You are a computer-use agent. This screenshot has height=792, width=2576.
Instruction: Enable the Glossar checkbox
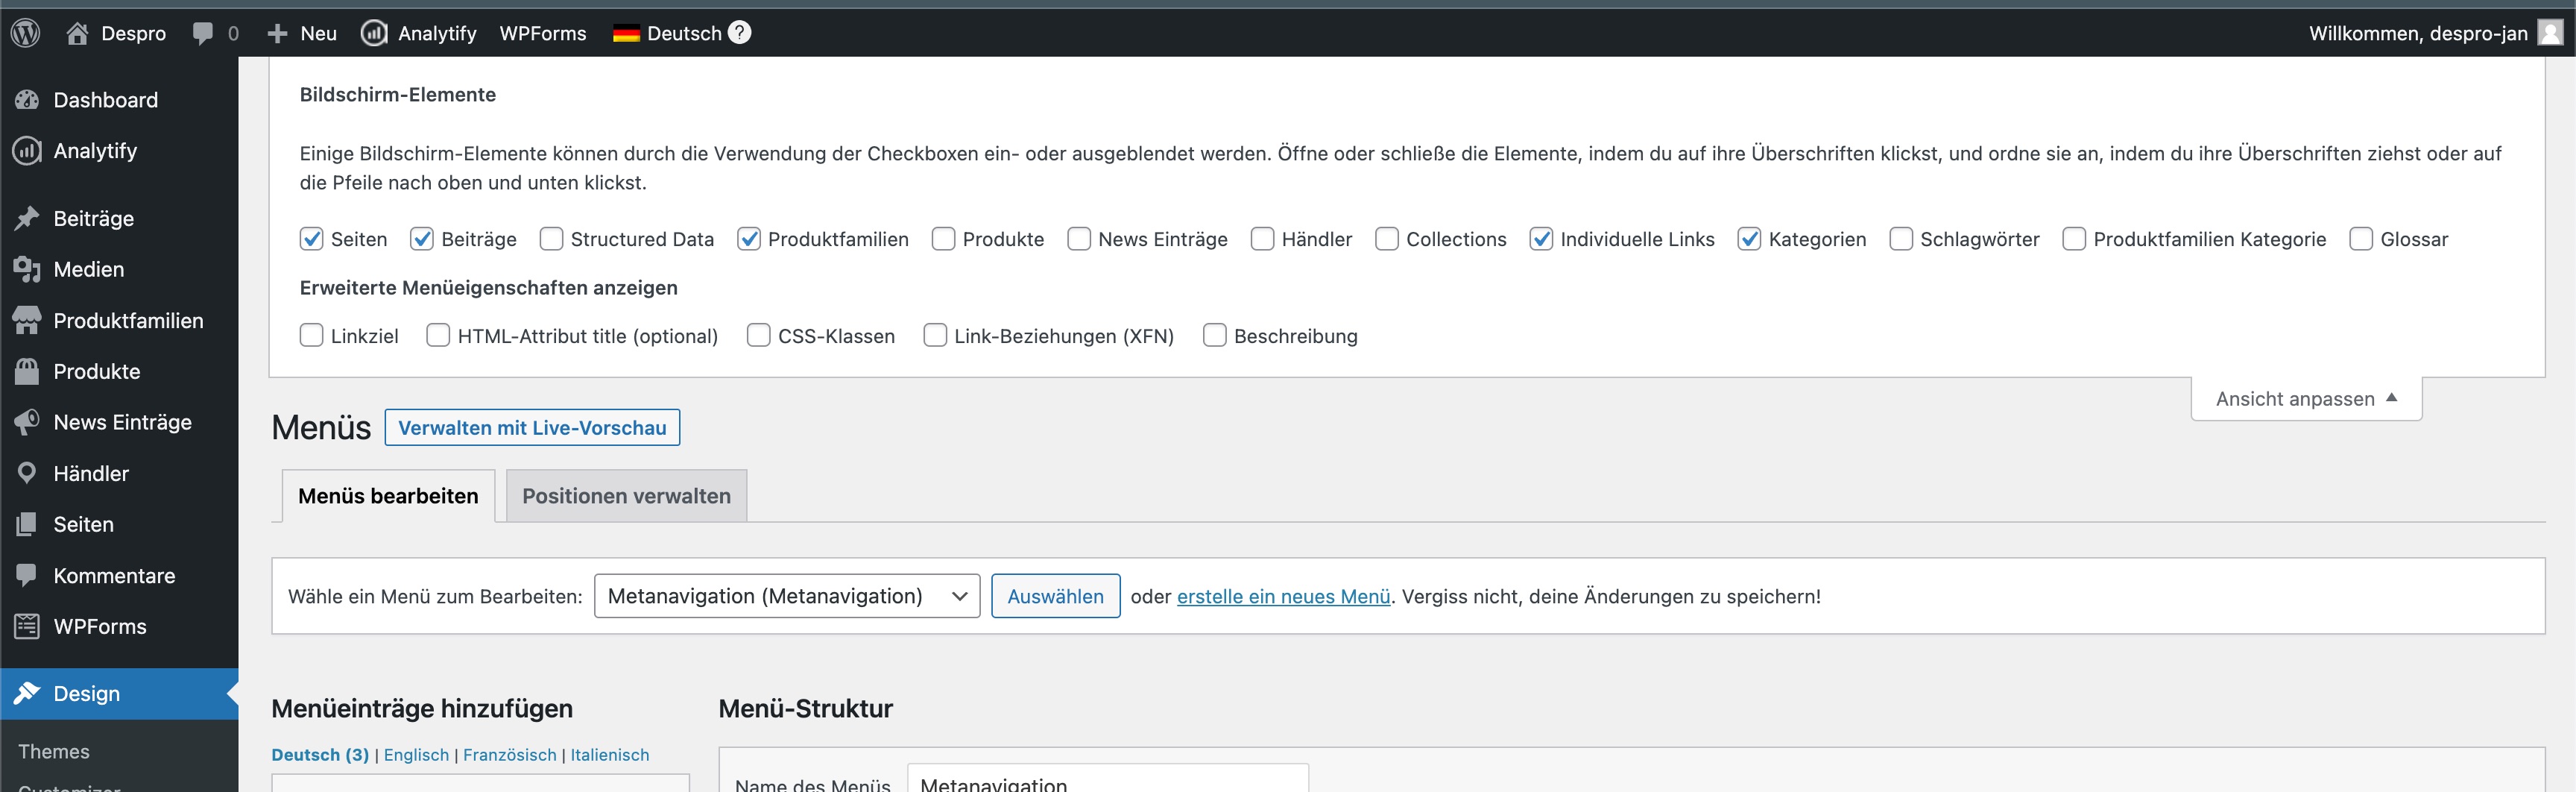pyautogui.click(x=2361, y=239)
